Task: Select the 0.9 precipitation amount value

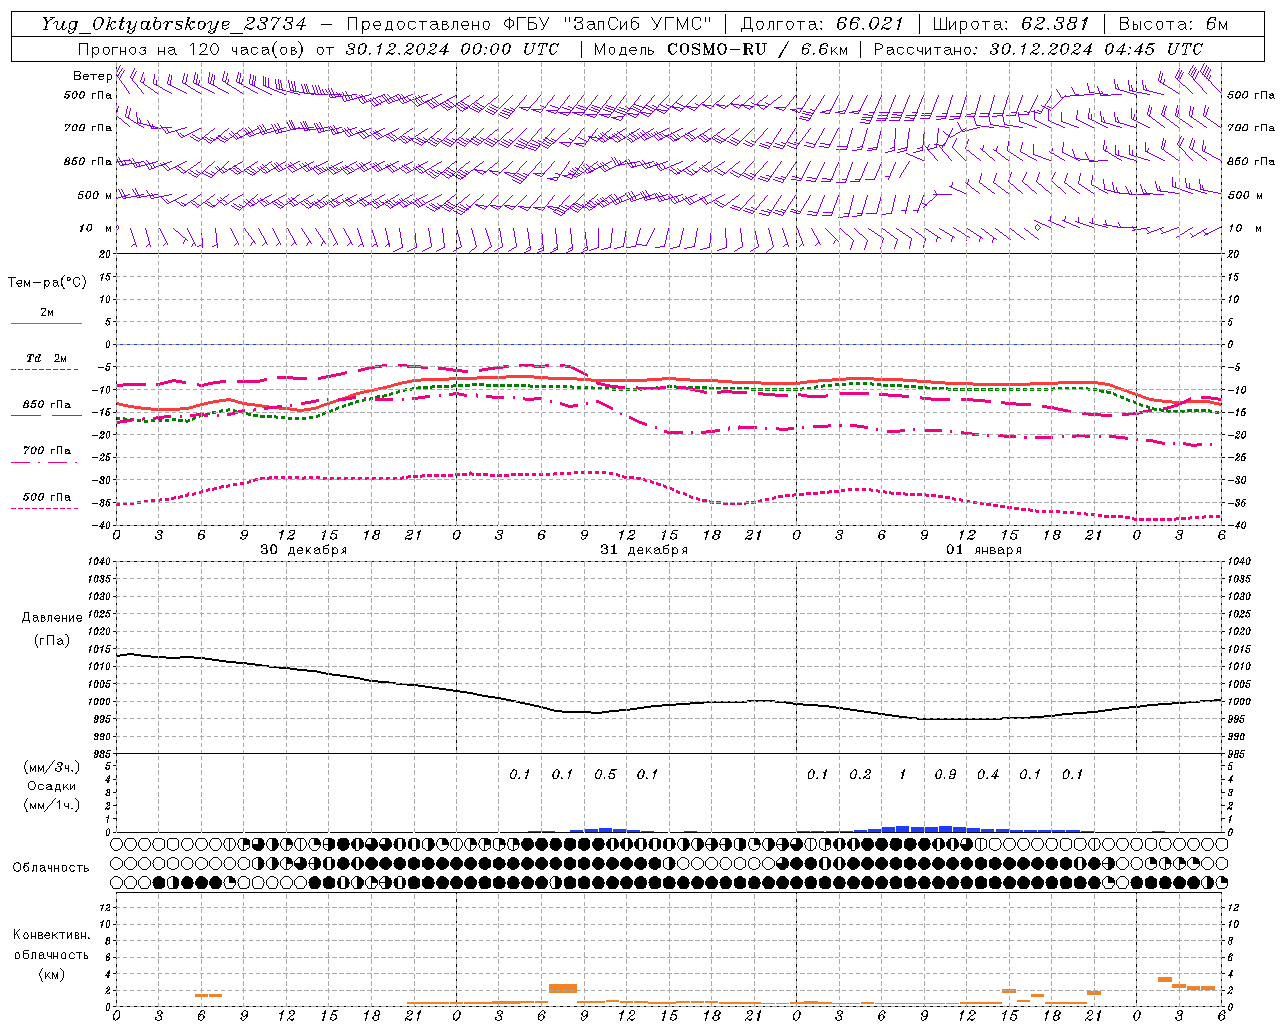Action: 945,775
